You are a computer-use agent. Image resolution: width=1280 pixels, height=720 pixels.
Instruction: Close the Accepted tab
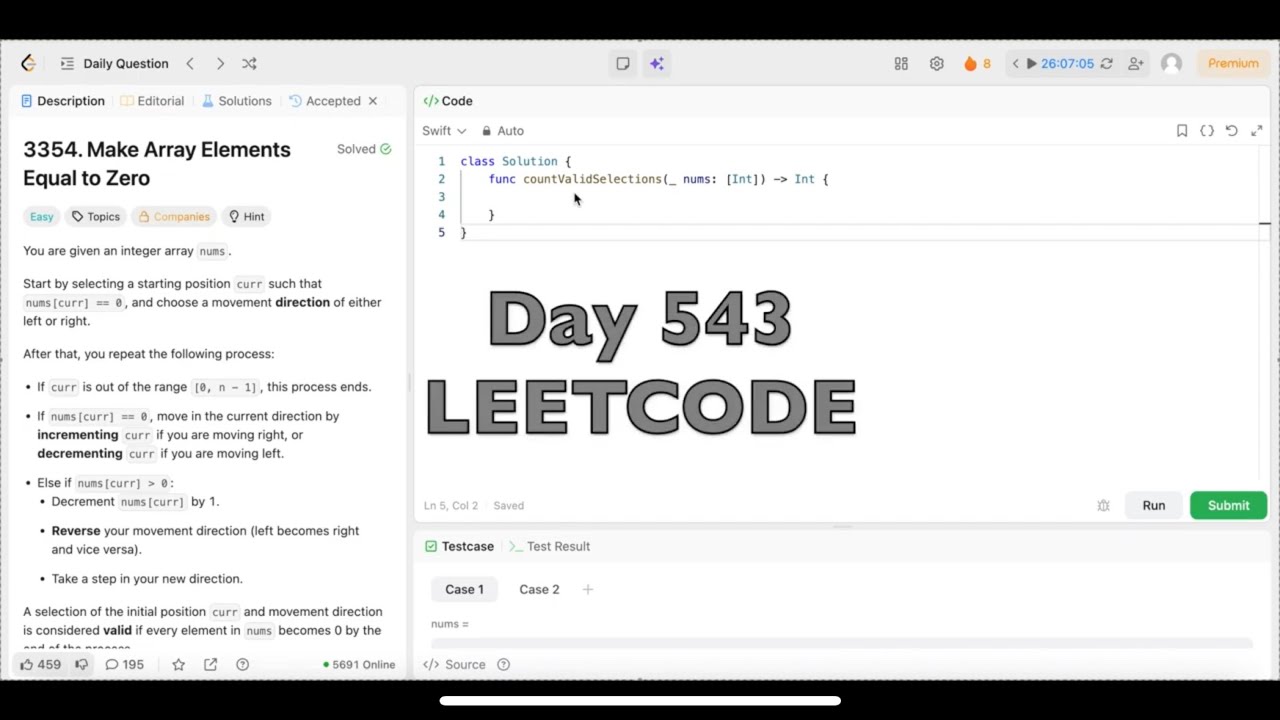click(373, 101)
